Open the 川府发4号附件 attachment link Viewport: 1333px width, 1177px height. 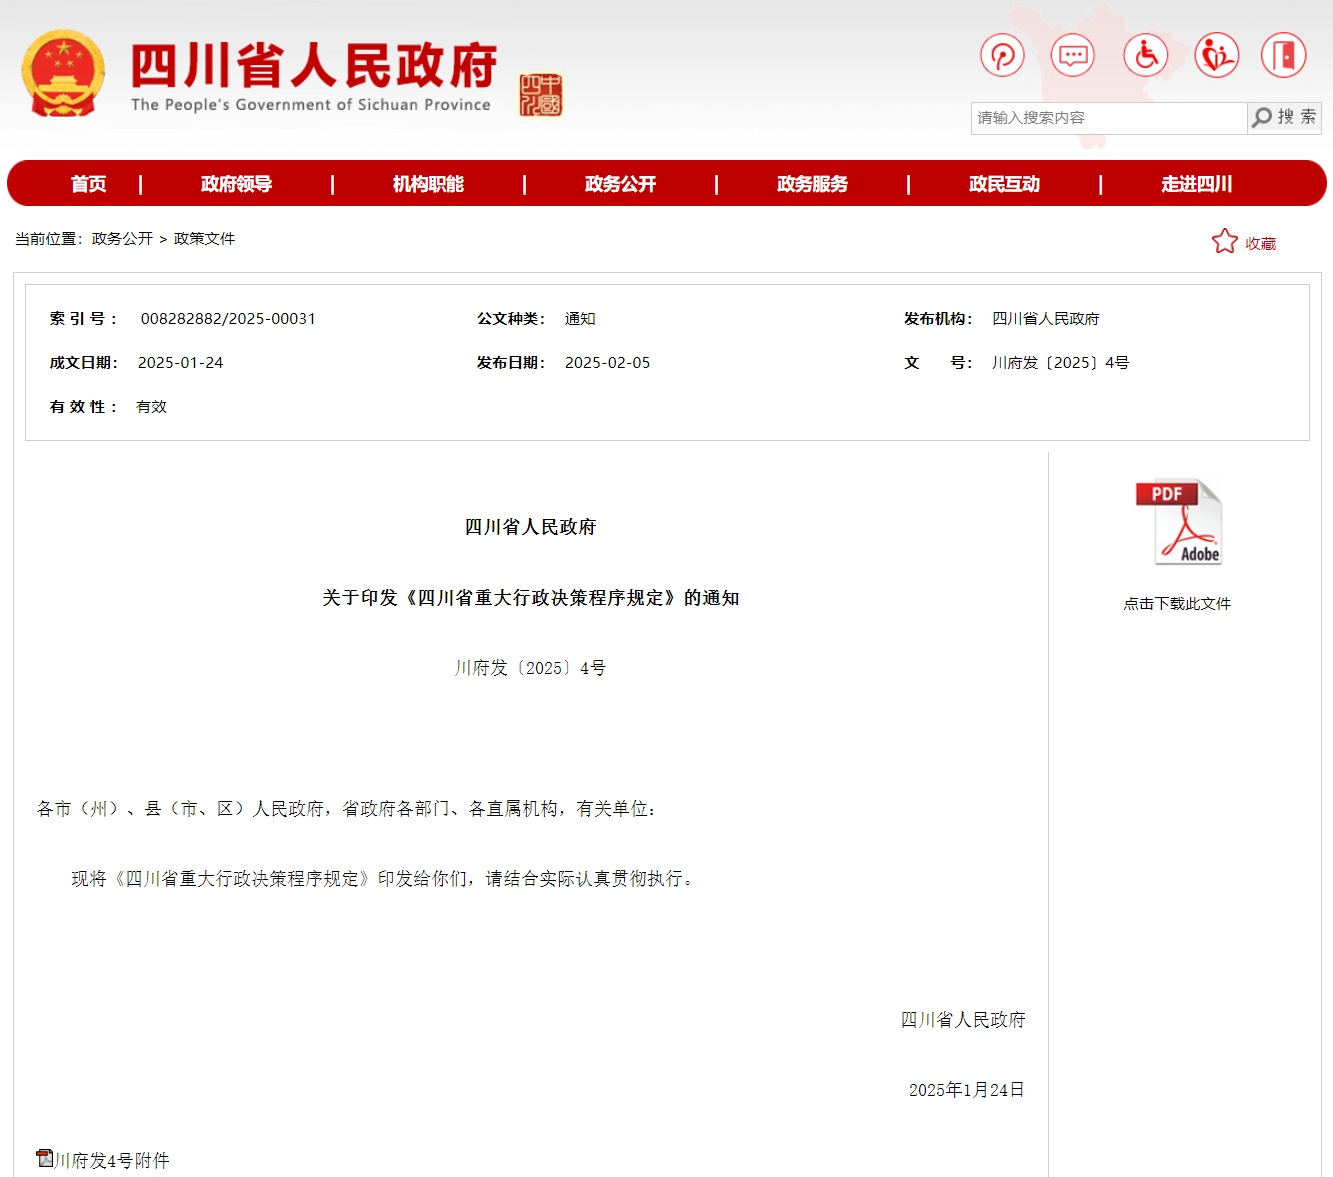pos(111,1160)
